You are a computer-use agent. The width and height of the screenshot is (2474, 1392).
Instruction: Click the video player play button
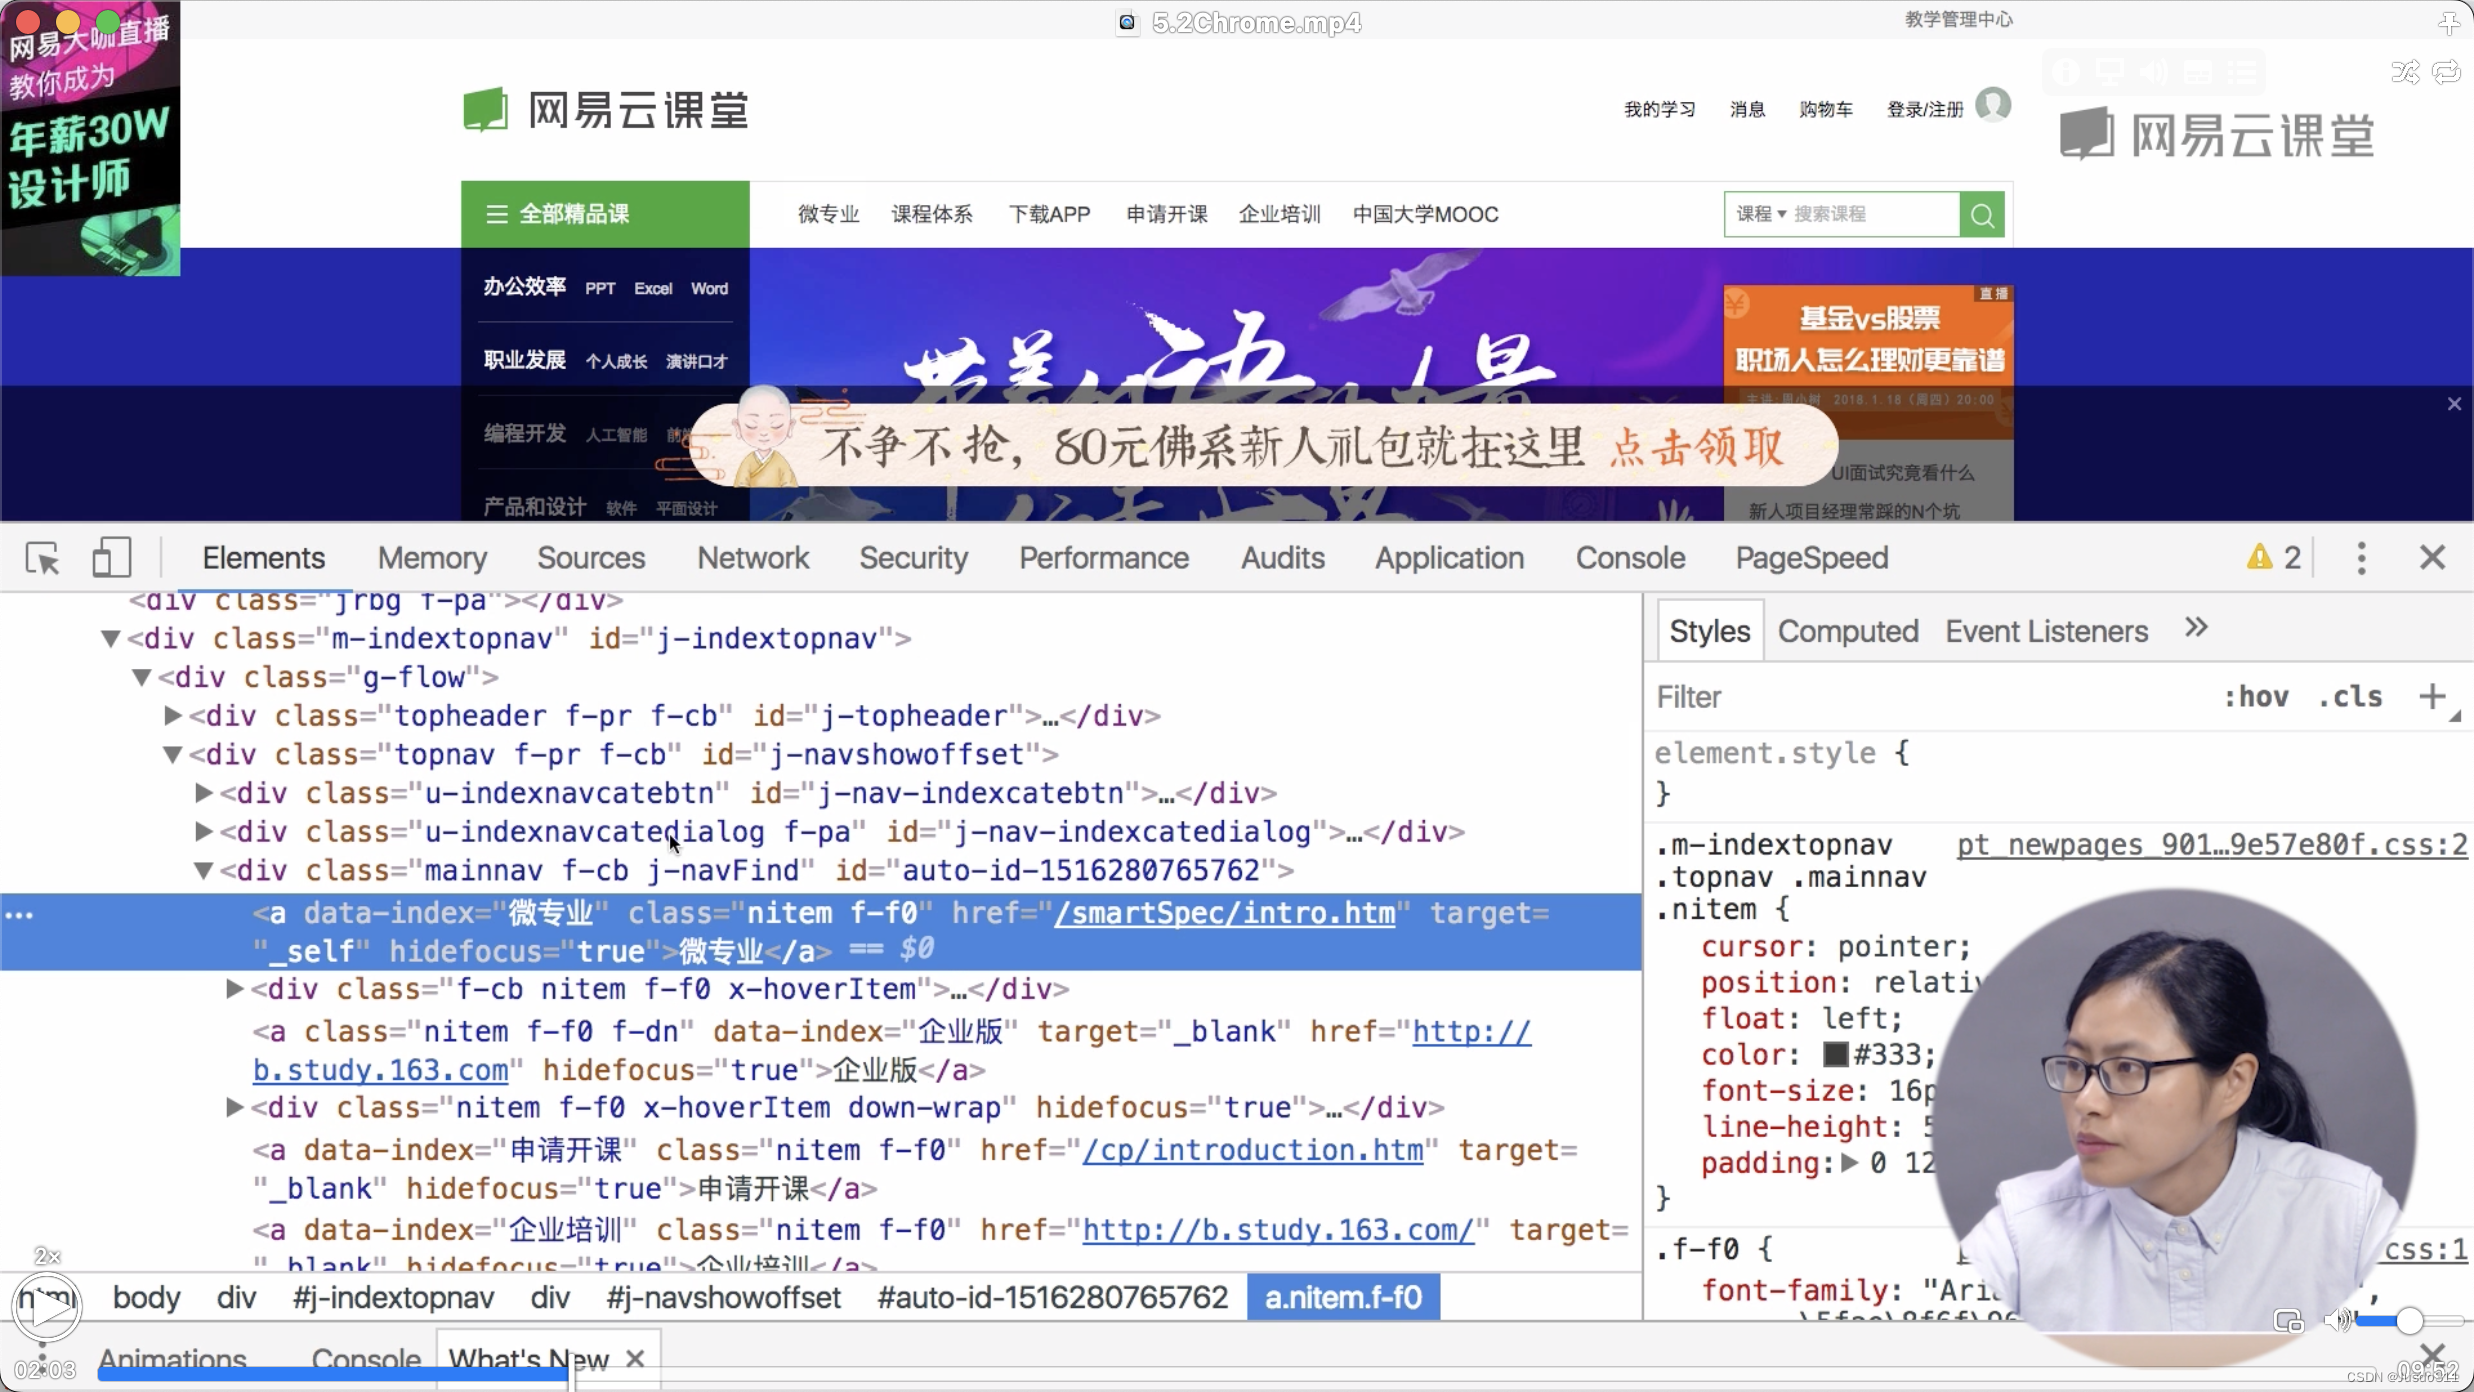click(x=46, y=1306)
